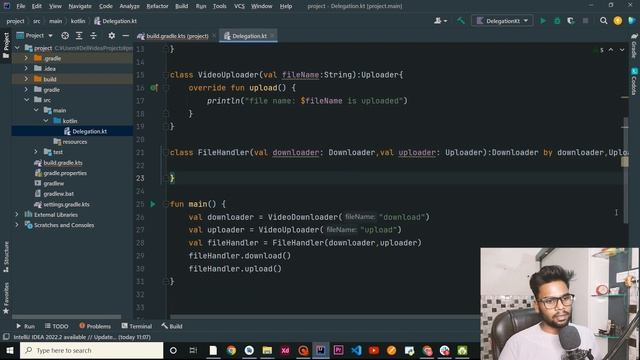Open Gradle side panel on right edge

click(634, 46)
